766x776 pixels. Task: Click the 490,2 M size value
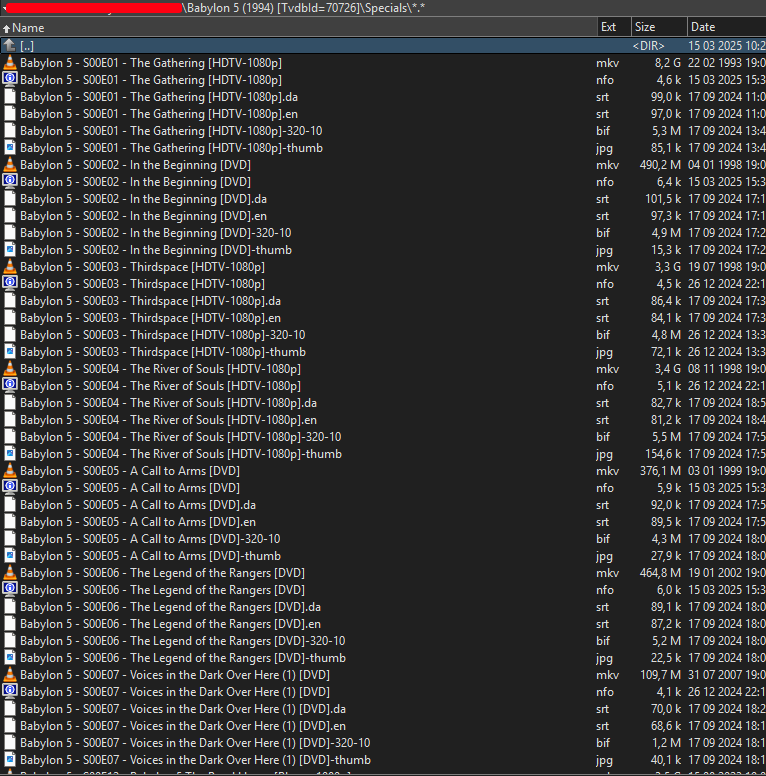(x=660, y=165)
